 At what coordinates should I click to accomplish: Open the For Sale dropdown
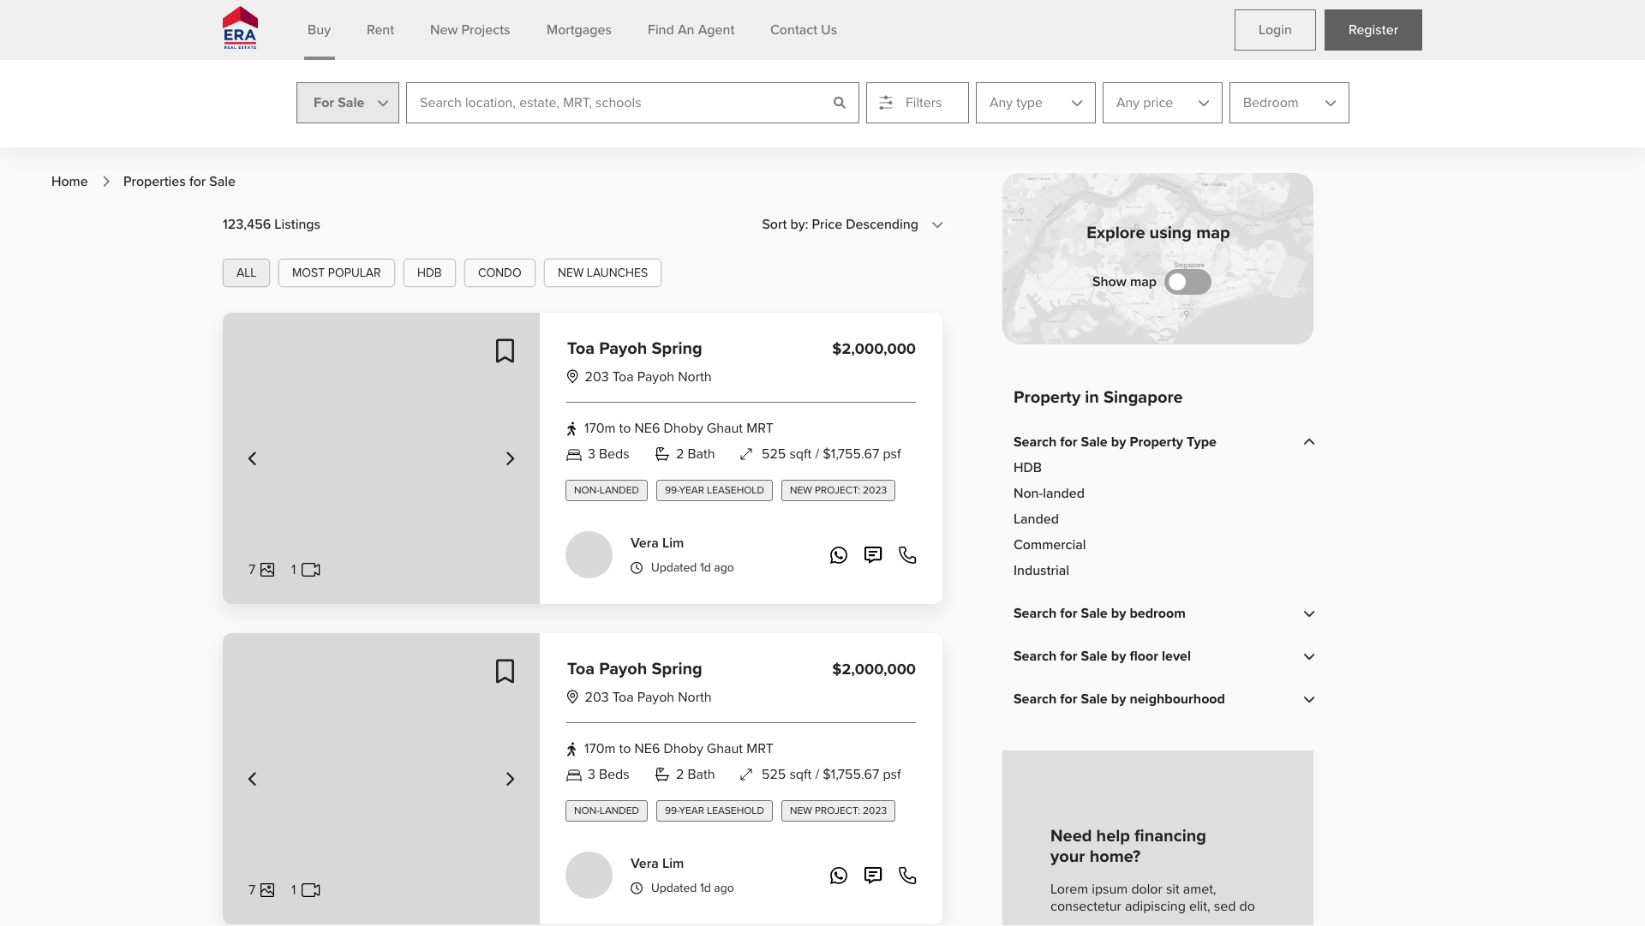(x=348, y=103)
